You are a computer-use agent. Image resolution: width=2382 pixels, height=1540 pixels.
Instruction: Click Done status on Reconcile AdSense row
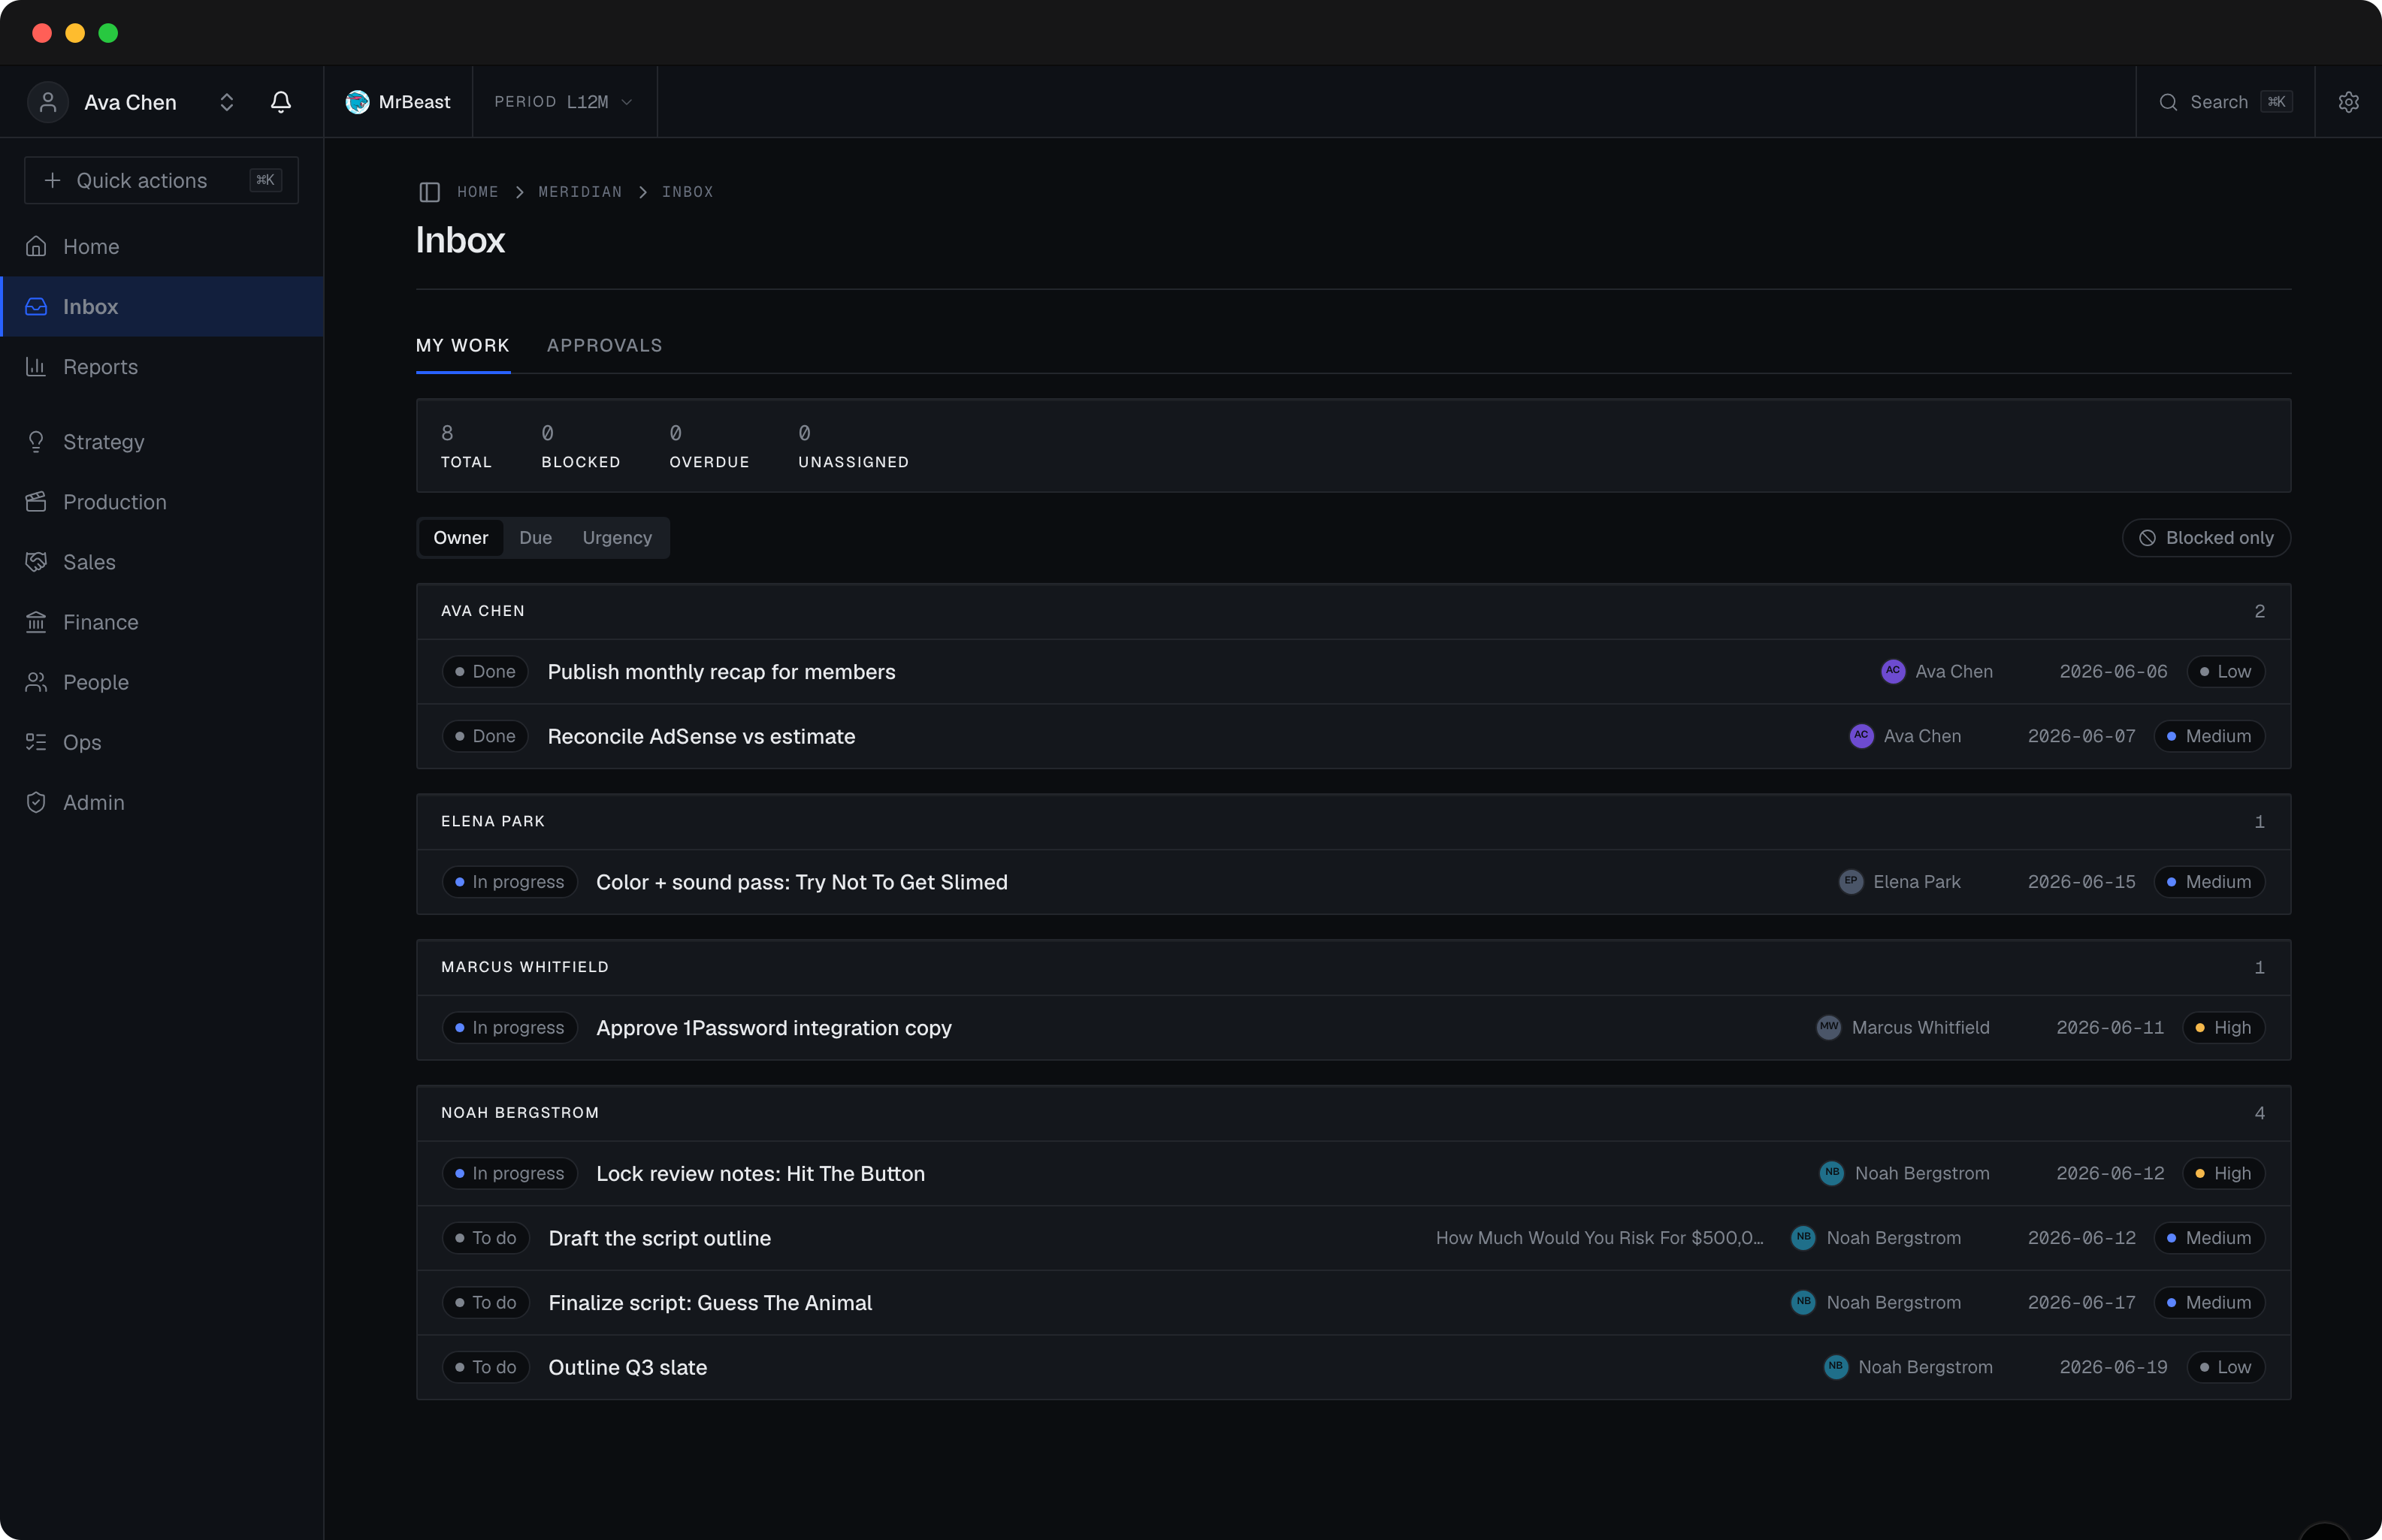click(485, 736)
